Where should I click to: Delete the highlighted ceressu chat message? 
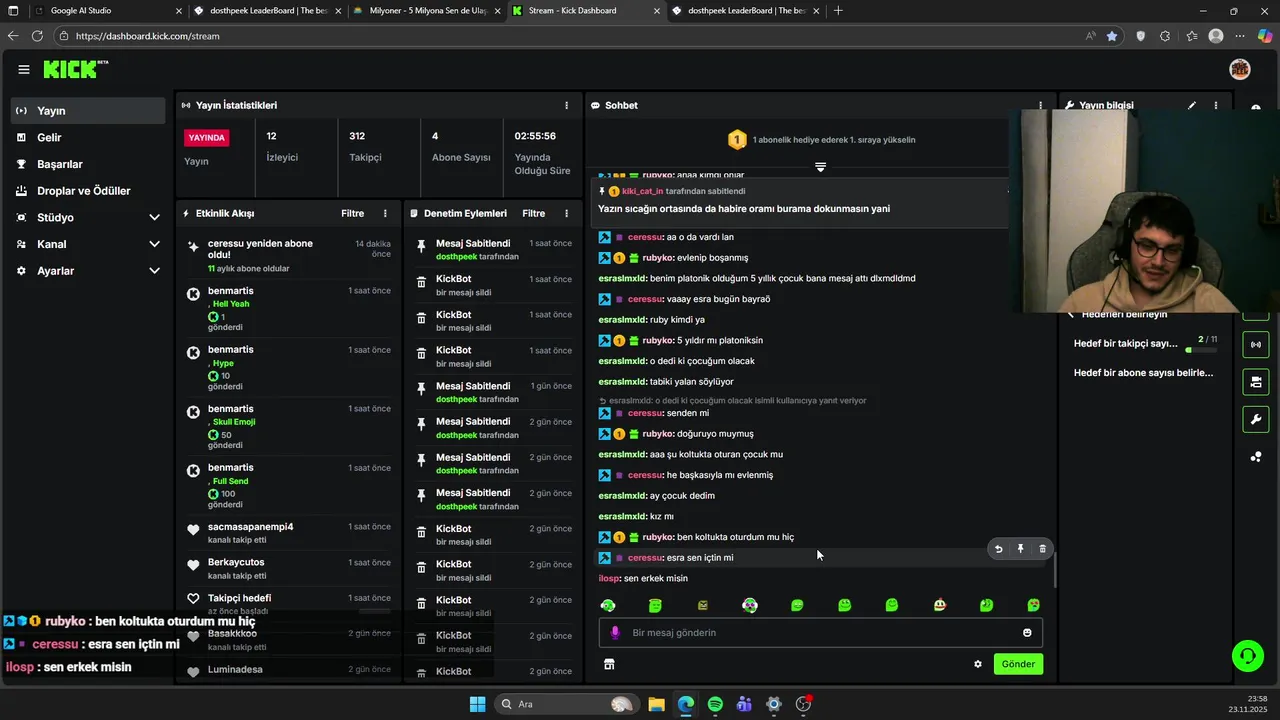tap(1042, 548)
